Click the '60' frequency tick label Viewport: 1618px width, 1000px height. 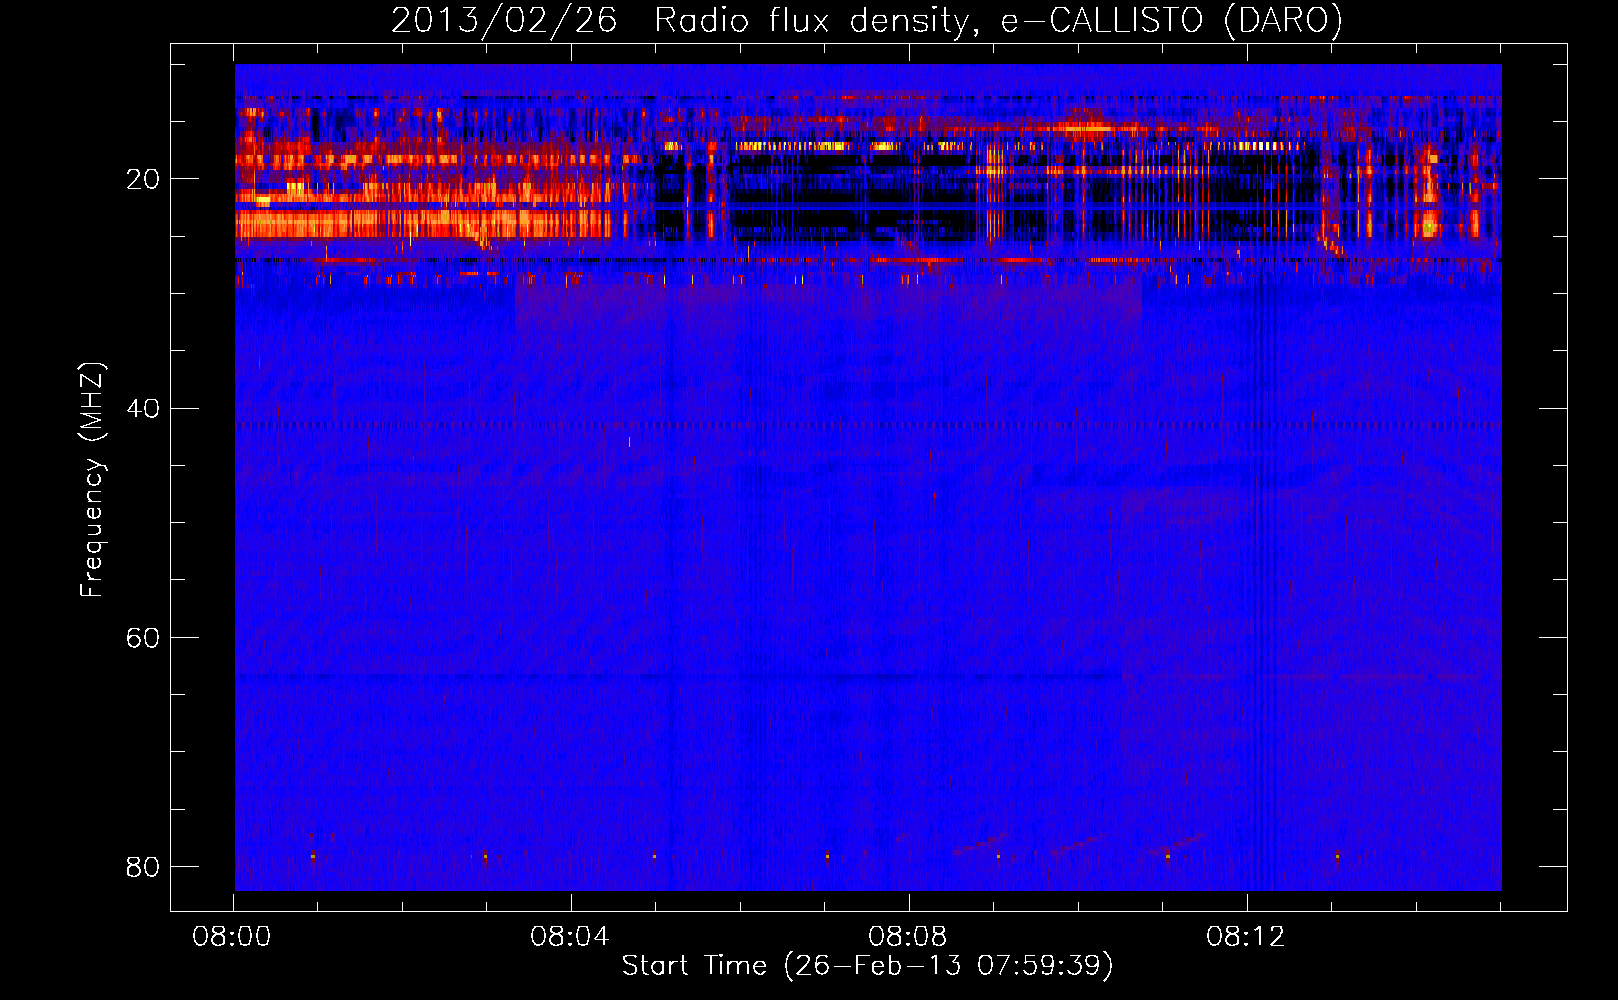tap(143, 638)
